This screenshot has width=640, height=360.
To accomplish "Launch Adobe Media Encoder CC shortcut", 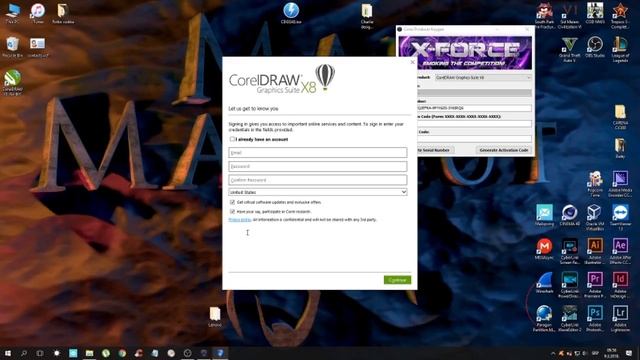I will tap(620, 184).
